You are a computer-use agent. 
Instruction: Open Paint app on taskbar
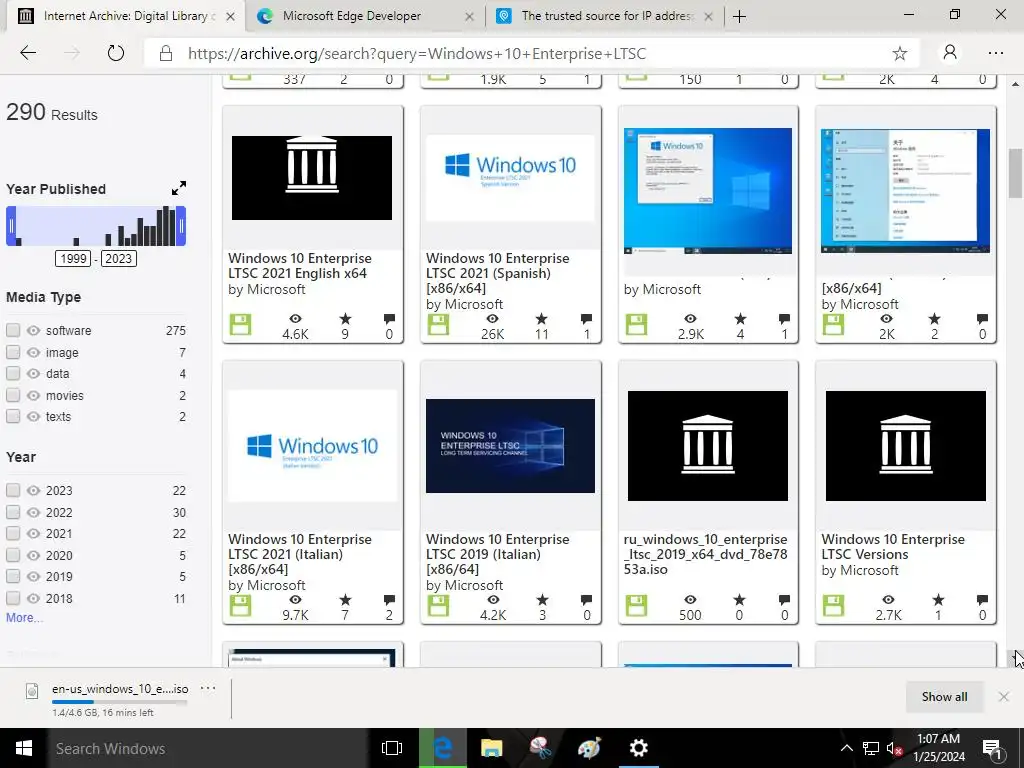589,748
